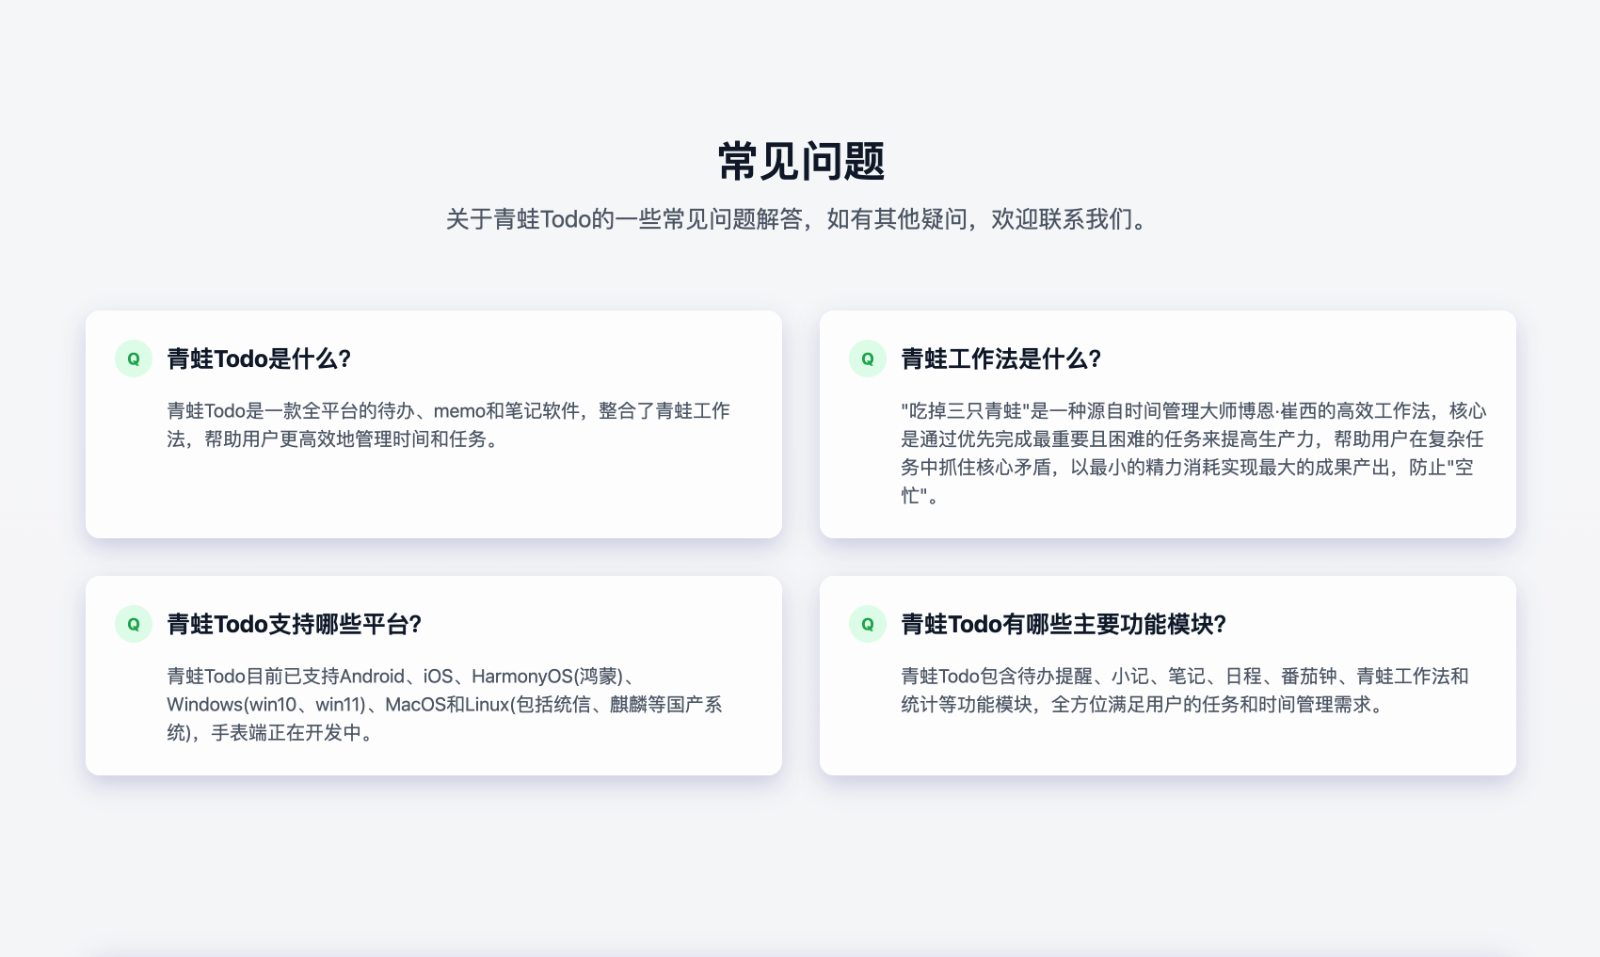Click the Q icon beside 青蛙Todo支持哪些平台?
The width and height of the screenshot is (1600, 957).
point(133,624)
